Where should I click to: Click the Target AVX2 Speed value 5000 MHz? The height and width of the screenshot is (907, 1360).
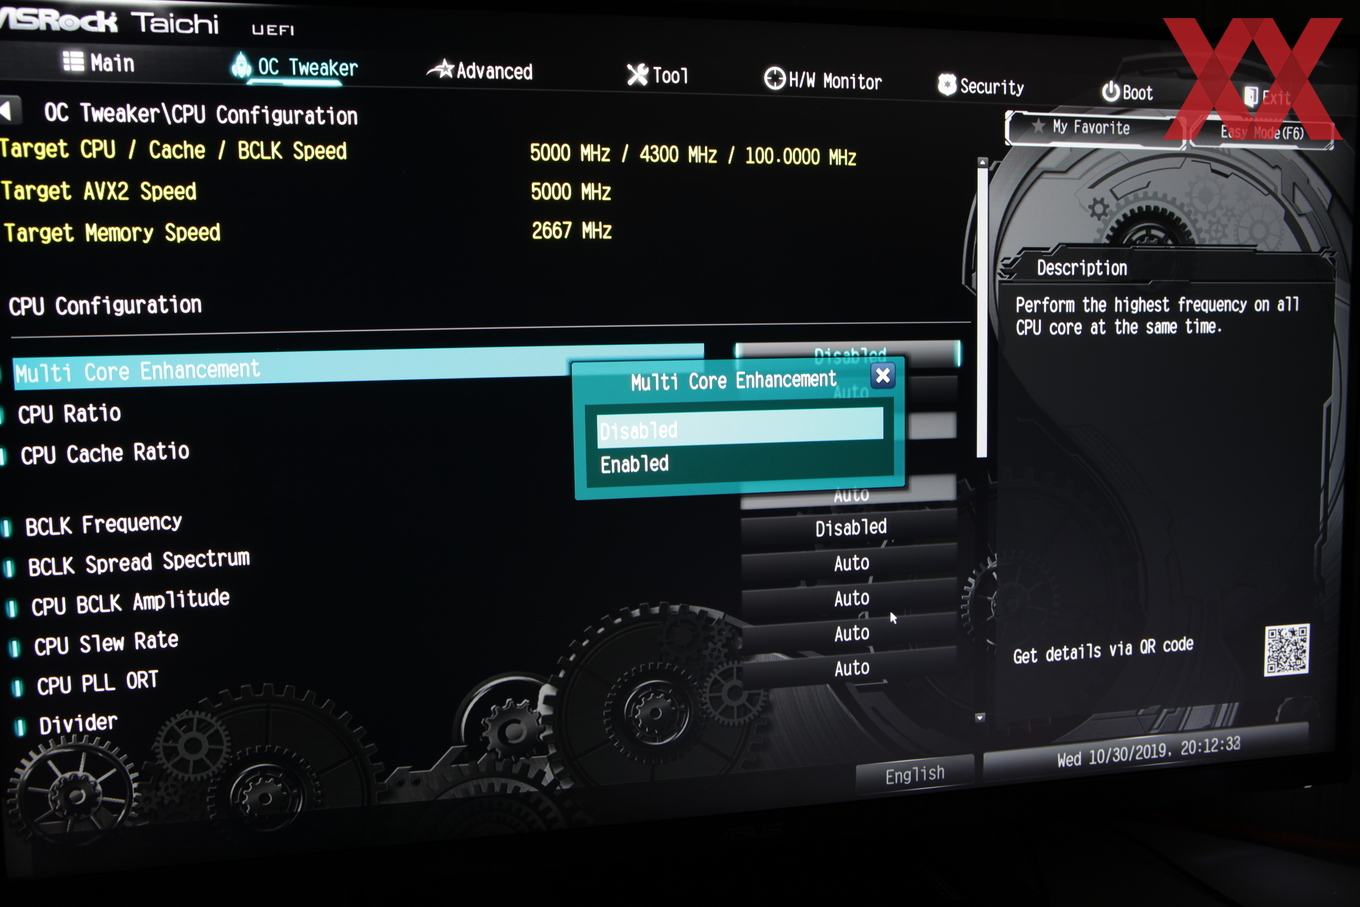pyautogui.click(x=571, y=191)
